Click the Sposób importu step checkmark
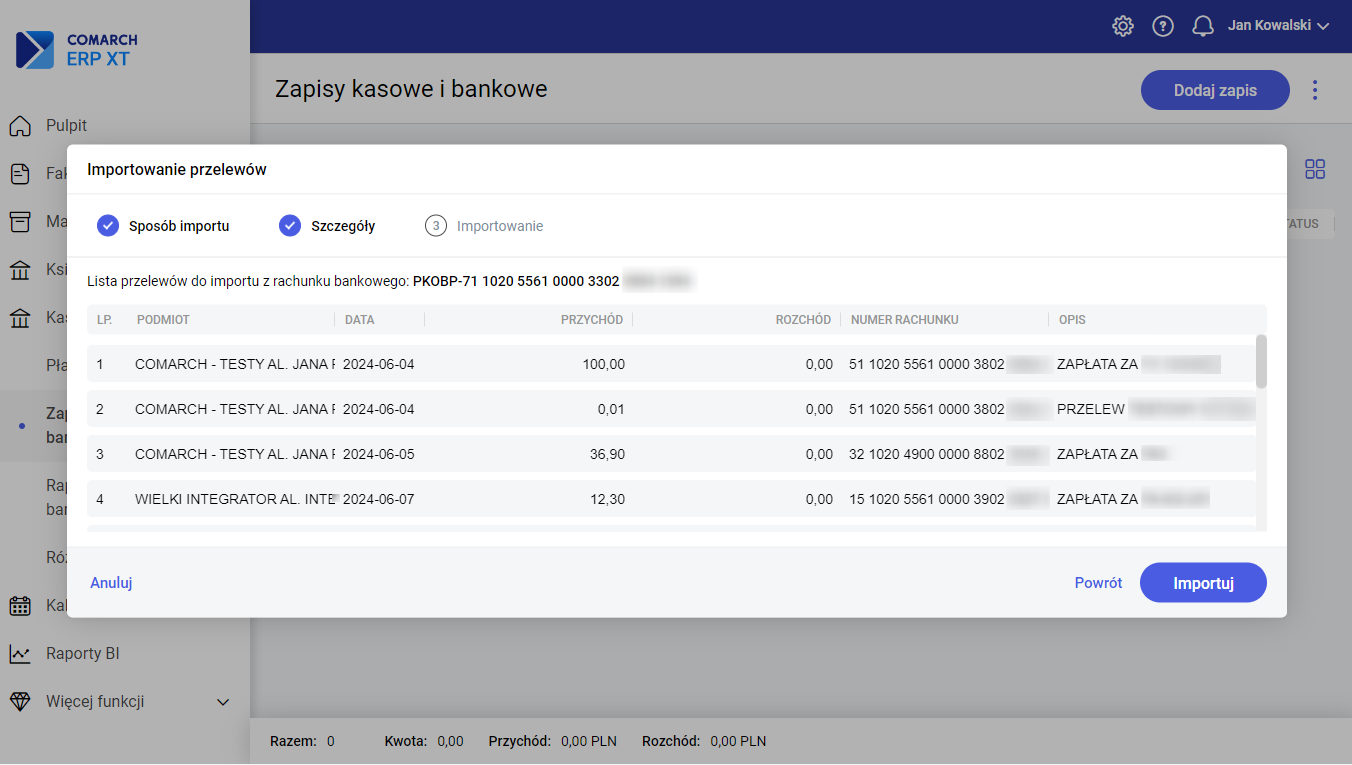The image size is (1352, 765). tap(108, 226)
